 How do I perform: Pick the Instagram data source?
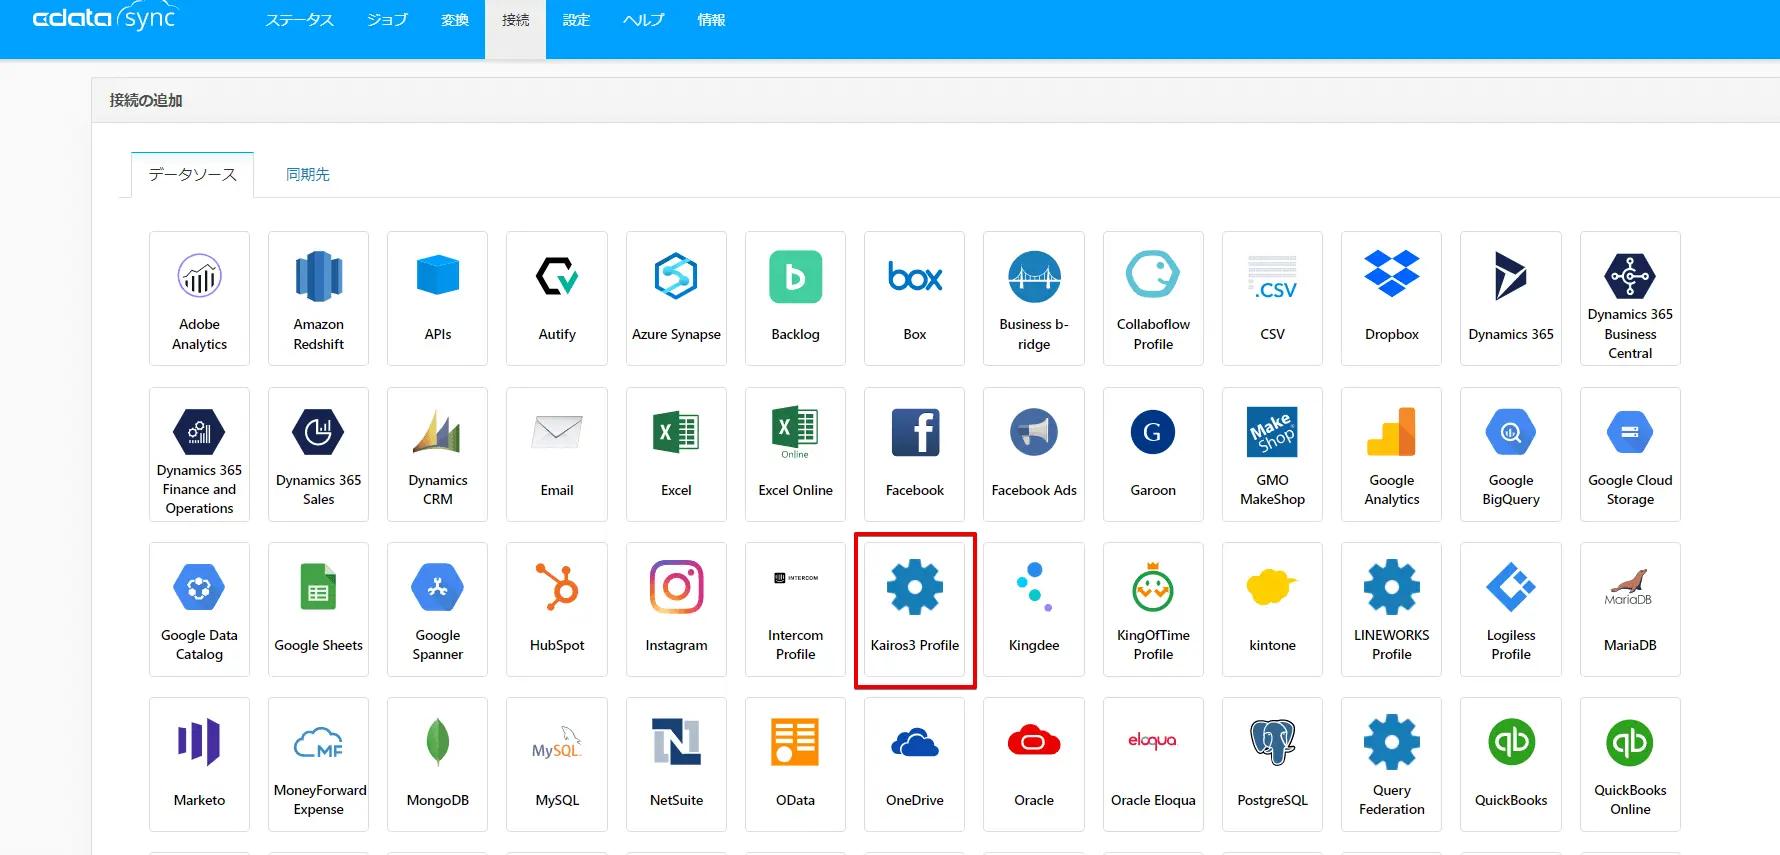pos(676,609)
